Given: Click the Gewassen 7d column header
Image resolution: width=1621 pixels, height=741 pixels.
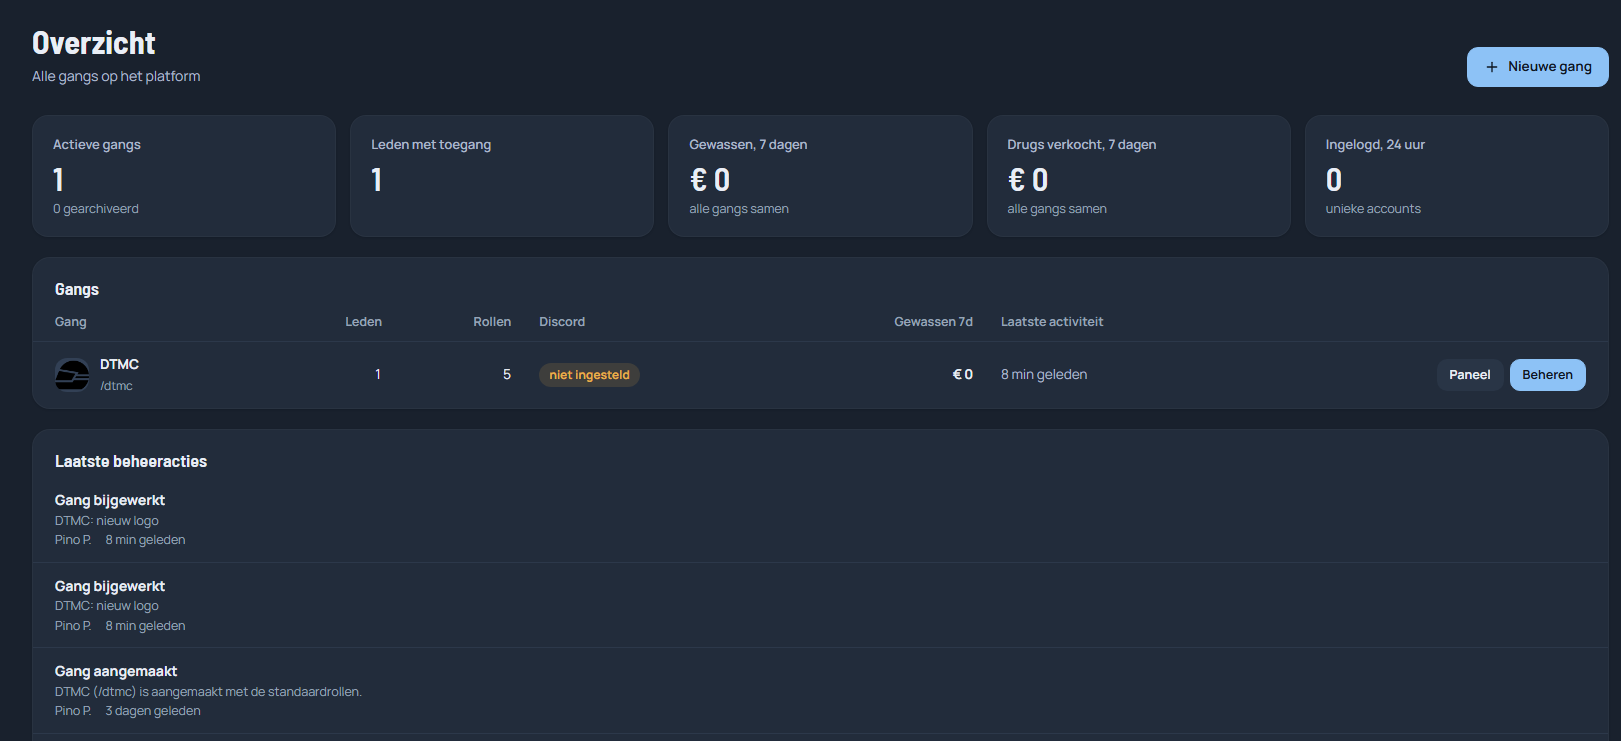Looking at the screenshot, I should click(933, 322).
